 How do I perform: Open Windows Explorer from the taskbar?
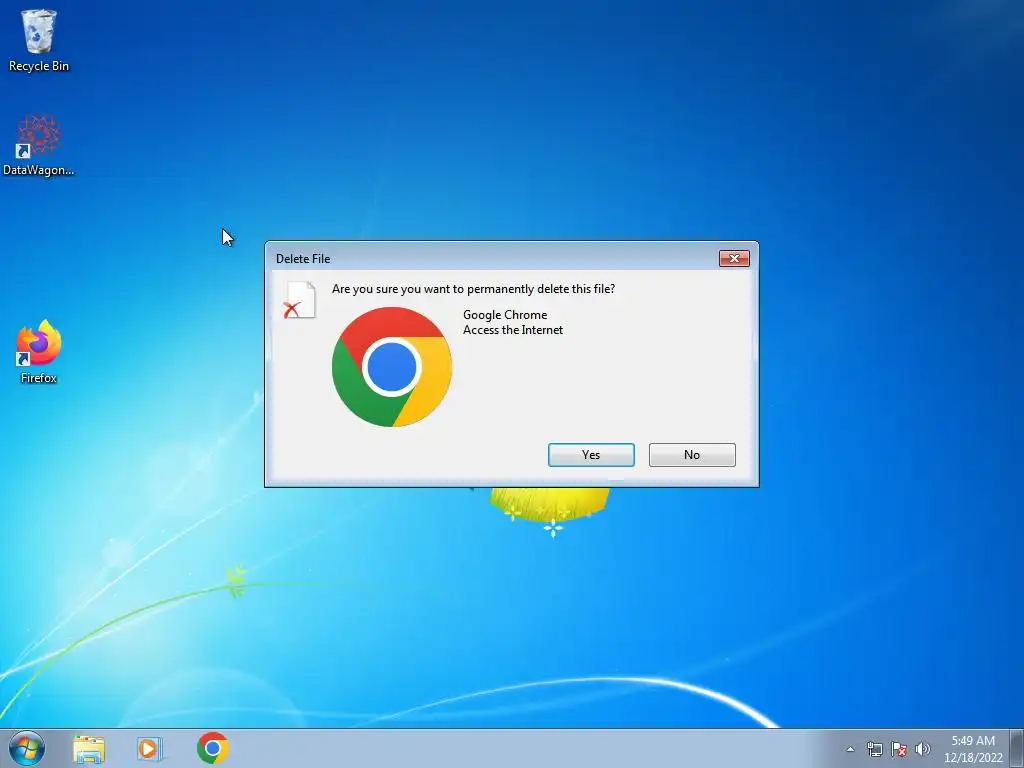(x=89, y=748)
